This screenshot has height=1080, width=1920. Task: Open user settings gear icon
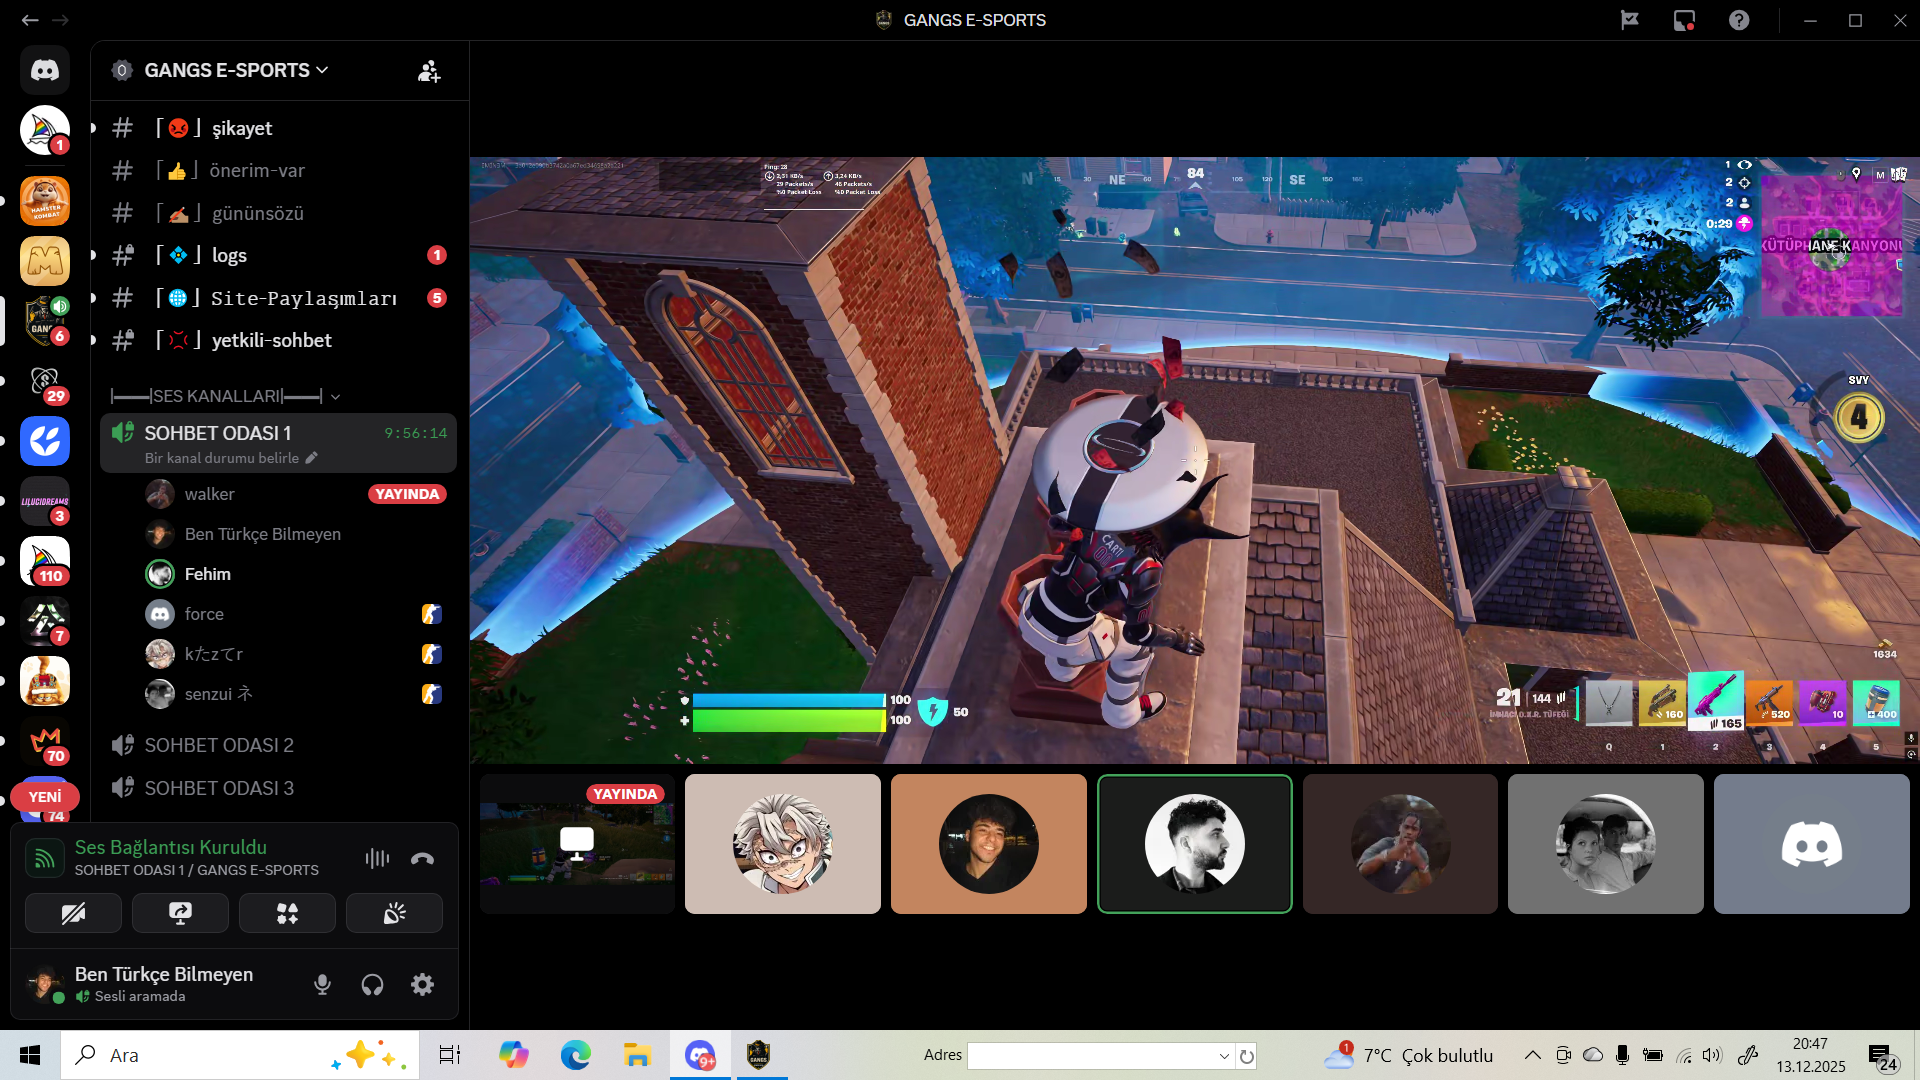(422, 985)
